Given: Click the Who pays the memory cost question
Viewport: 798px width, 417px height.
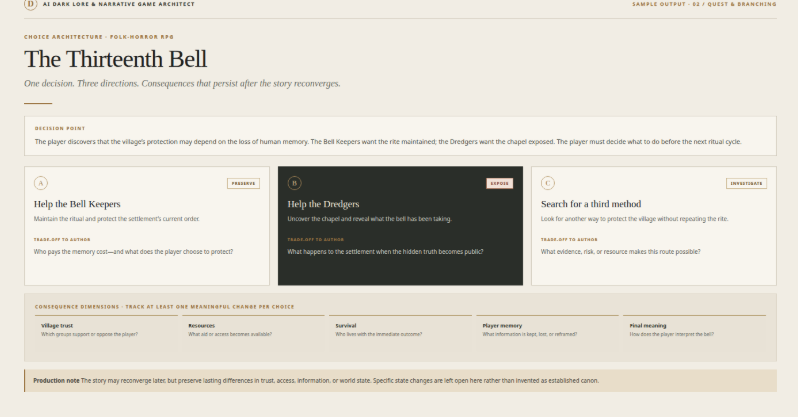Looking at the screenshot, I should pos(133,252).
